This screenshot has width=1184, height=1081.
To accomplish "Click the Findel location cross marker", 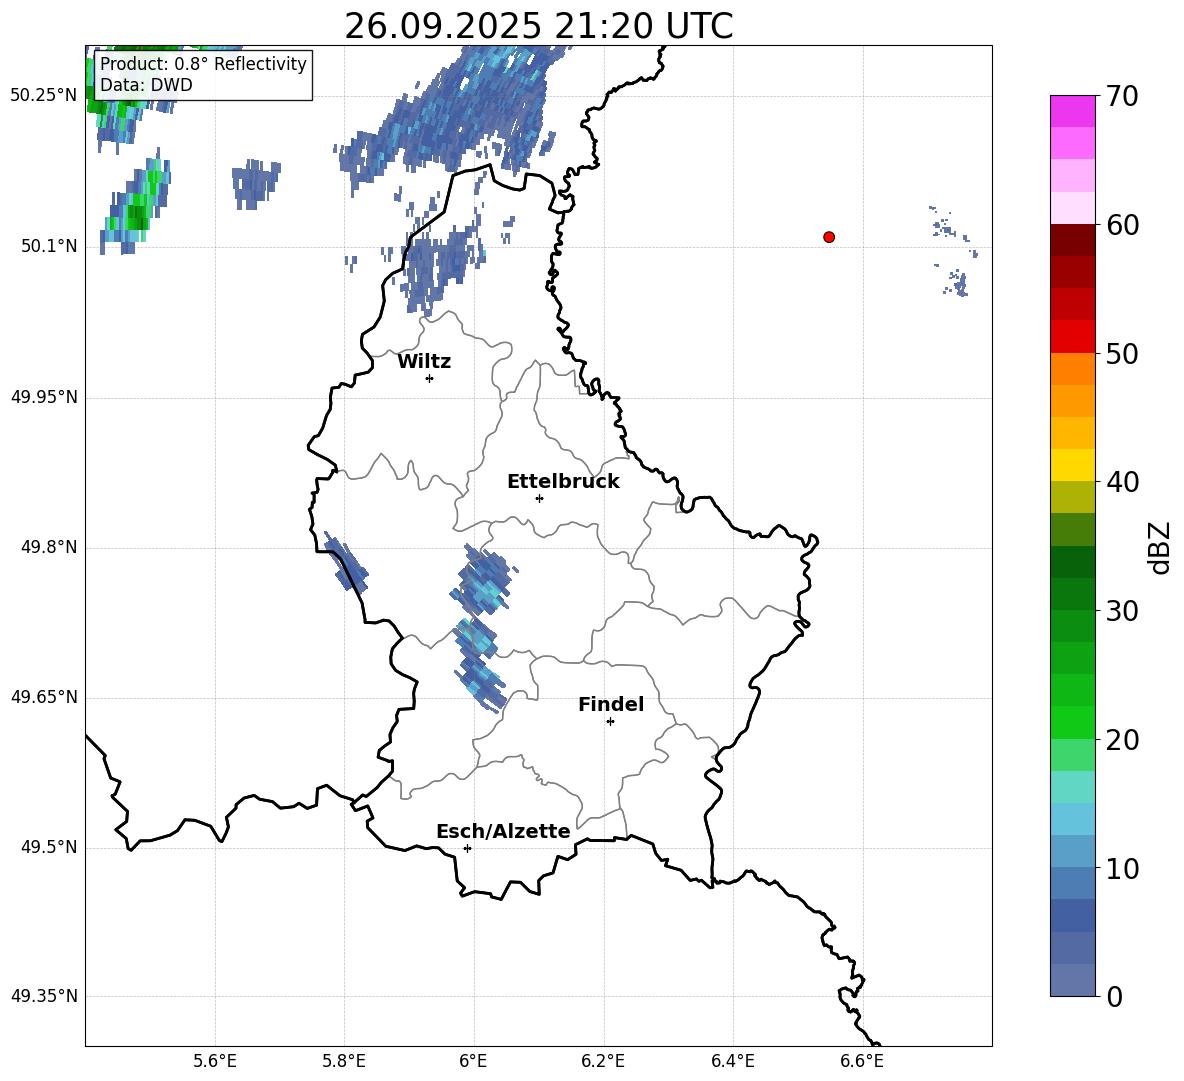I will click(610, 722).
